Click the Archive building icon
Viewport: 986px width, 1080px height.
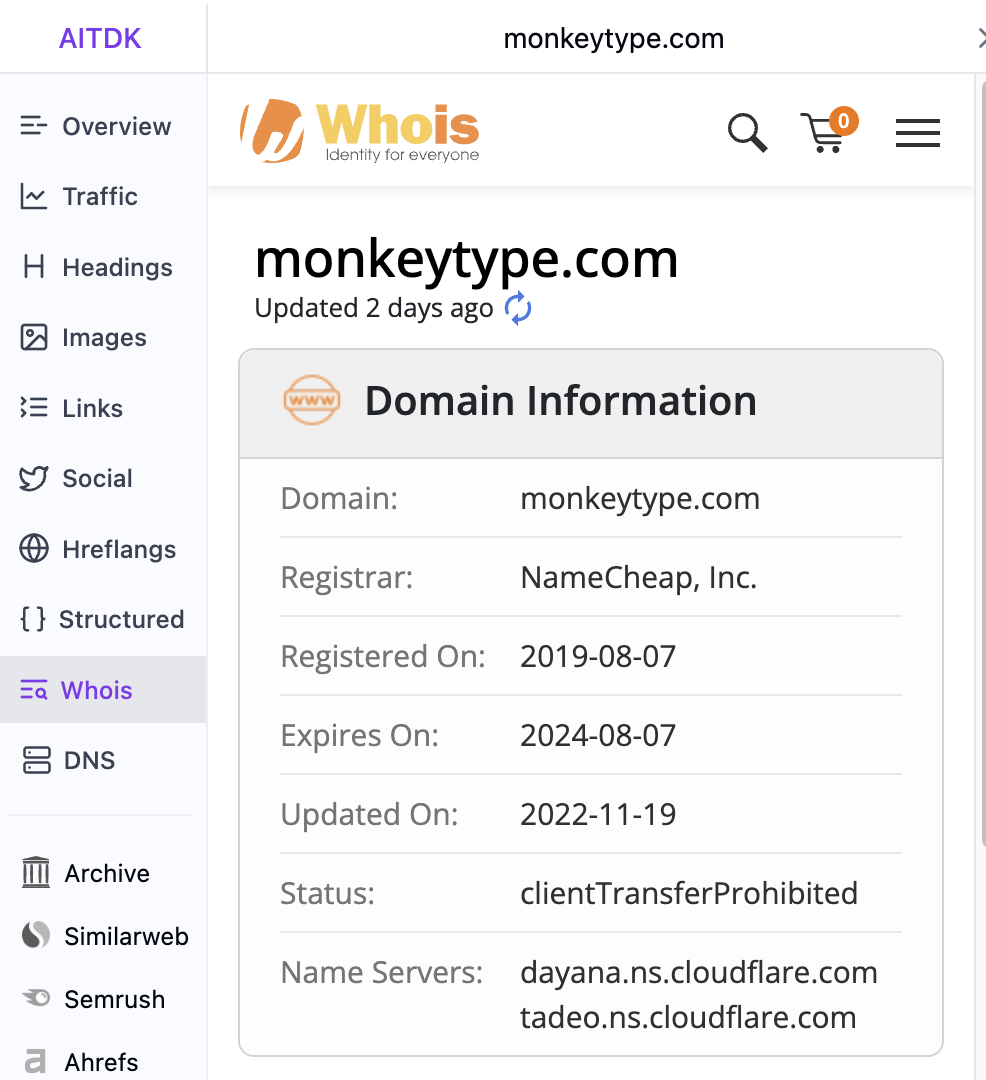pyautogui.click(x=36, y=872)
